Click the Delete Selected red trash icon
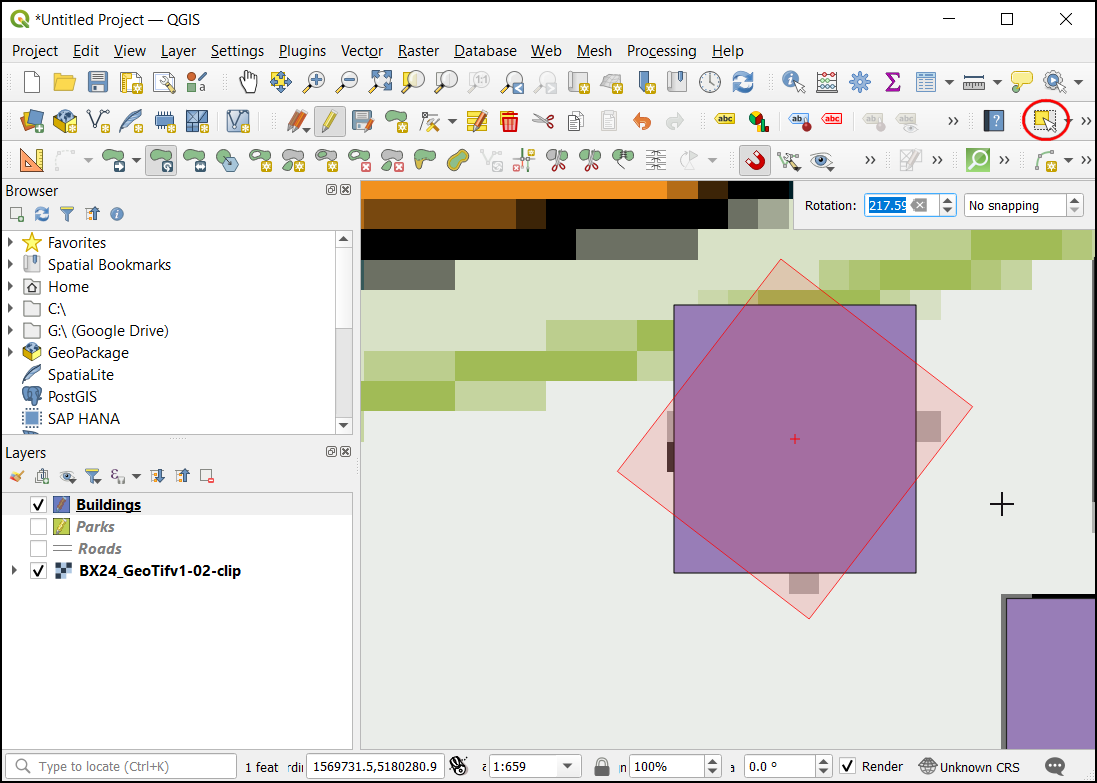Image resolution: width=1097 pixels, height=783 pixels. 509,121
